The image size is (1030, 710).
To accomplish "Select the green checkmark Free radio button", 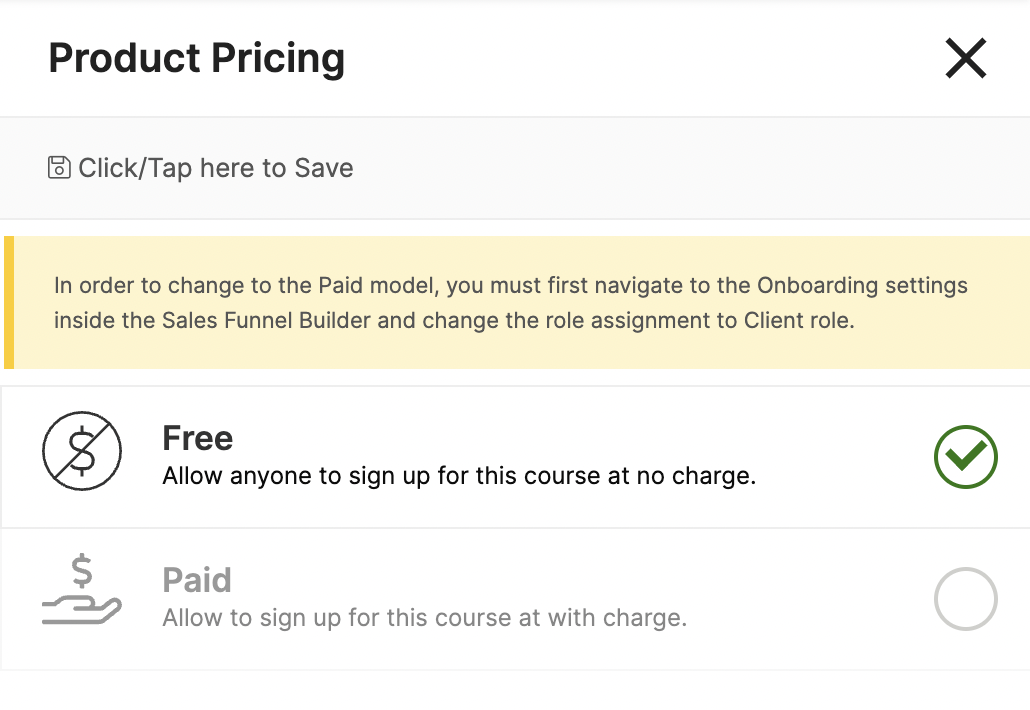I will pos(966,457).
